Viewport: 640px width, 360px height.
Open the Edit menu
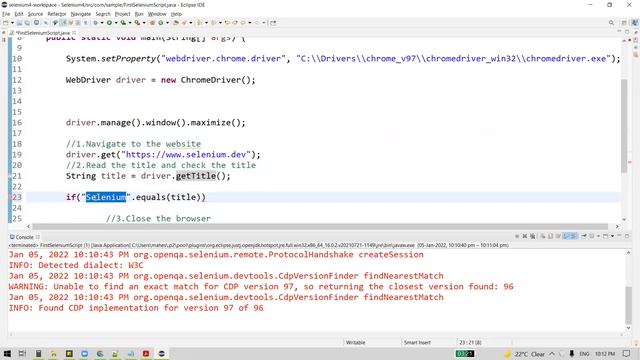click(x=19, y=14)
